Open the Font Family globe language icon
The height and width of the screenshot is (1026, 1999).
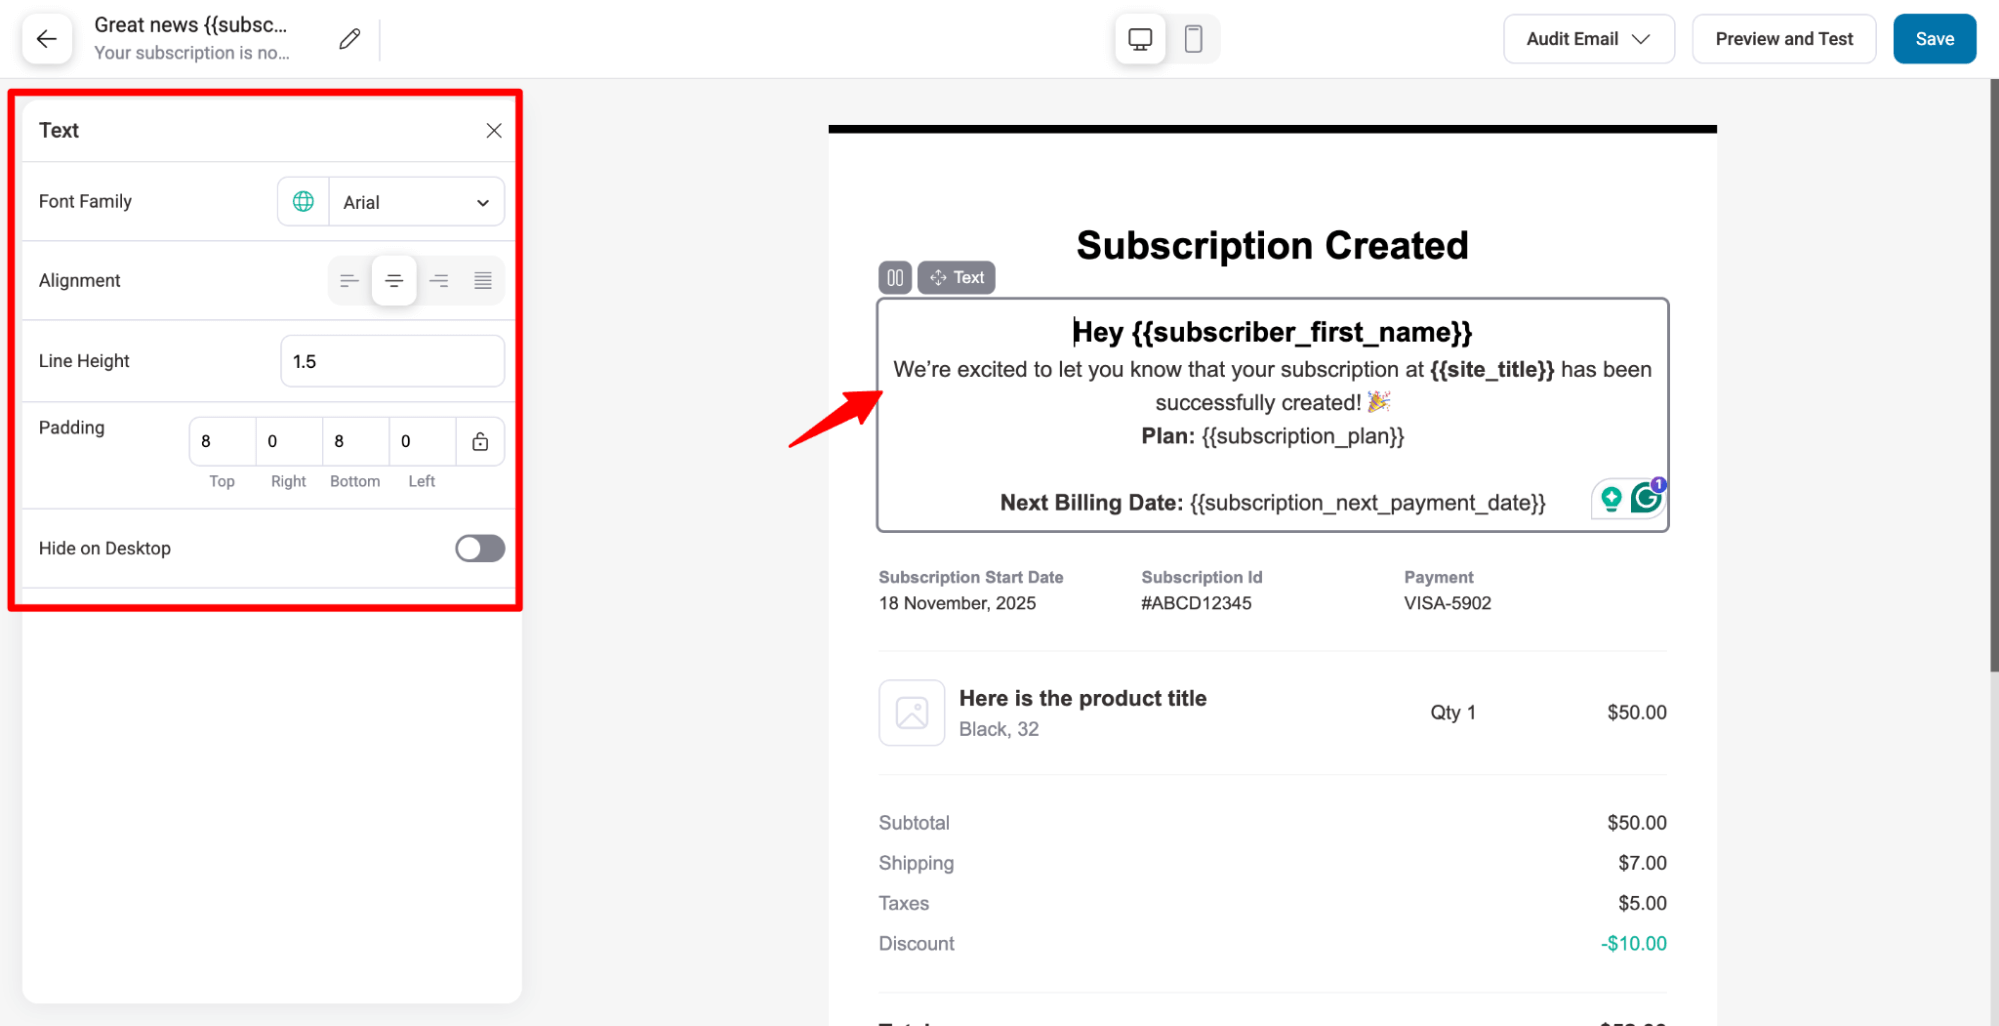(x=303, y=201)
